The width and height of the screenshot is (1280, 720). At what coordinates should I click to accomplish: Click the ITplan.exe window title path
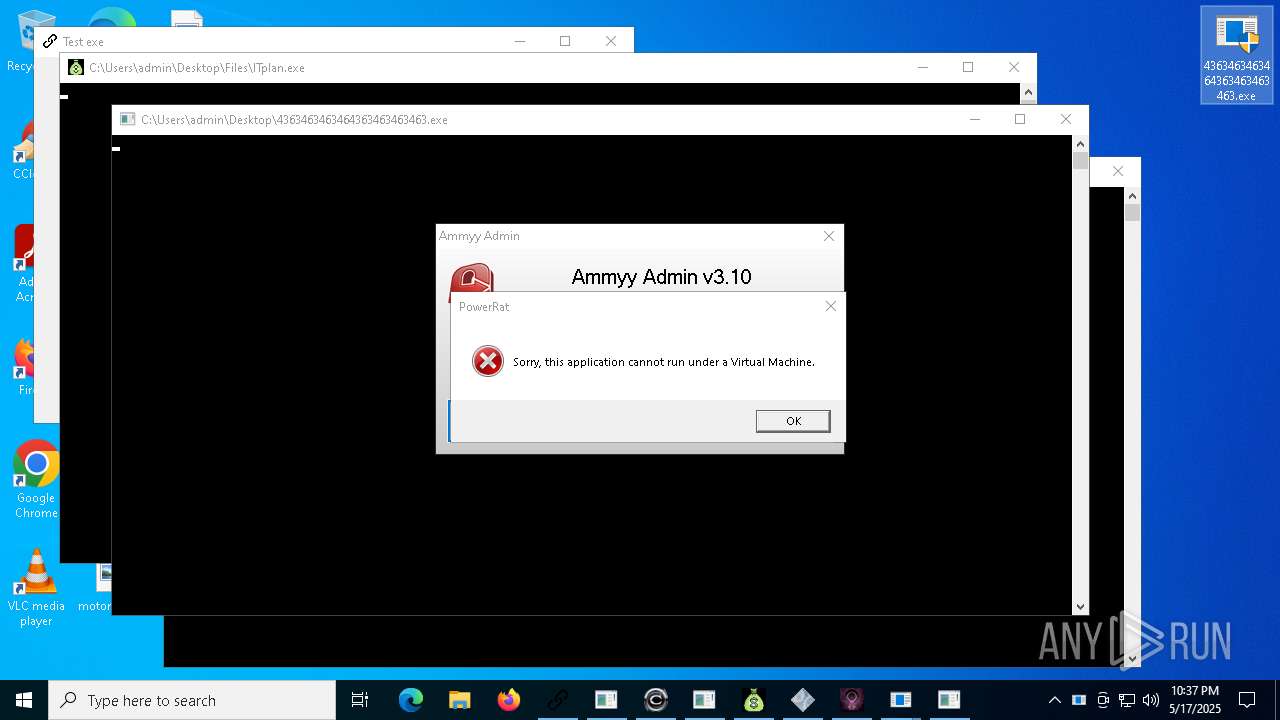[197, 68]
